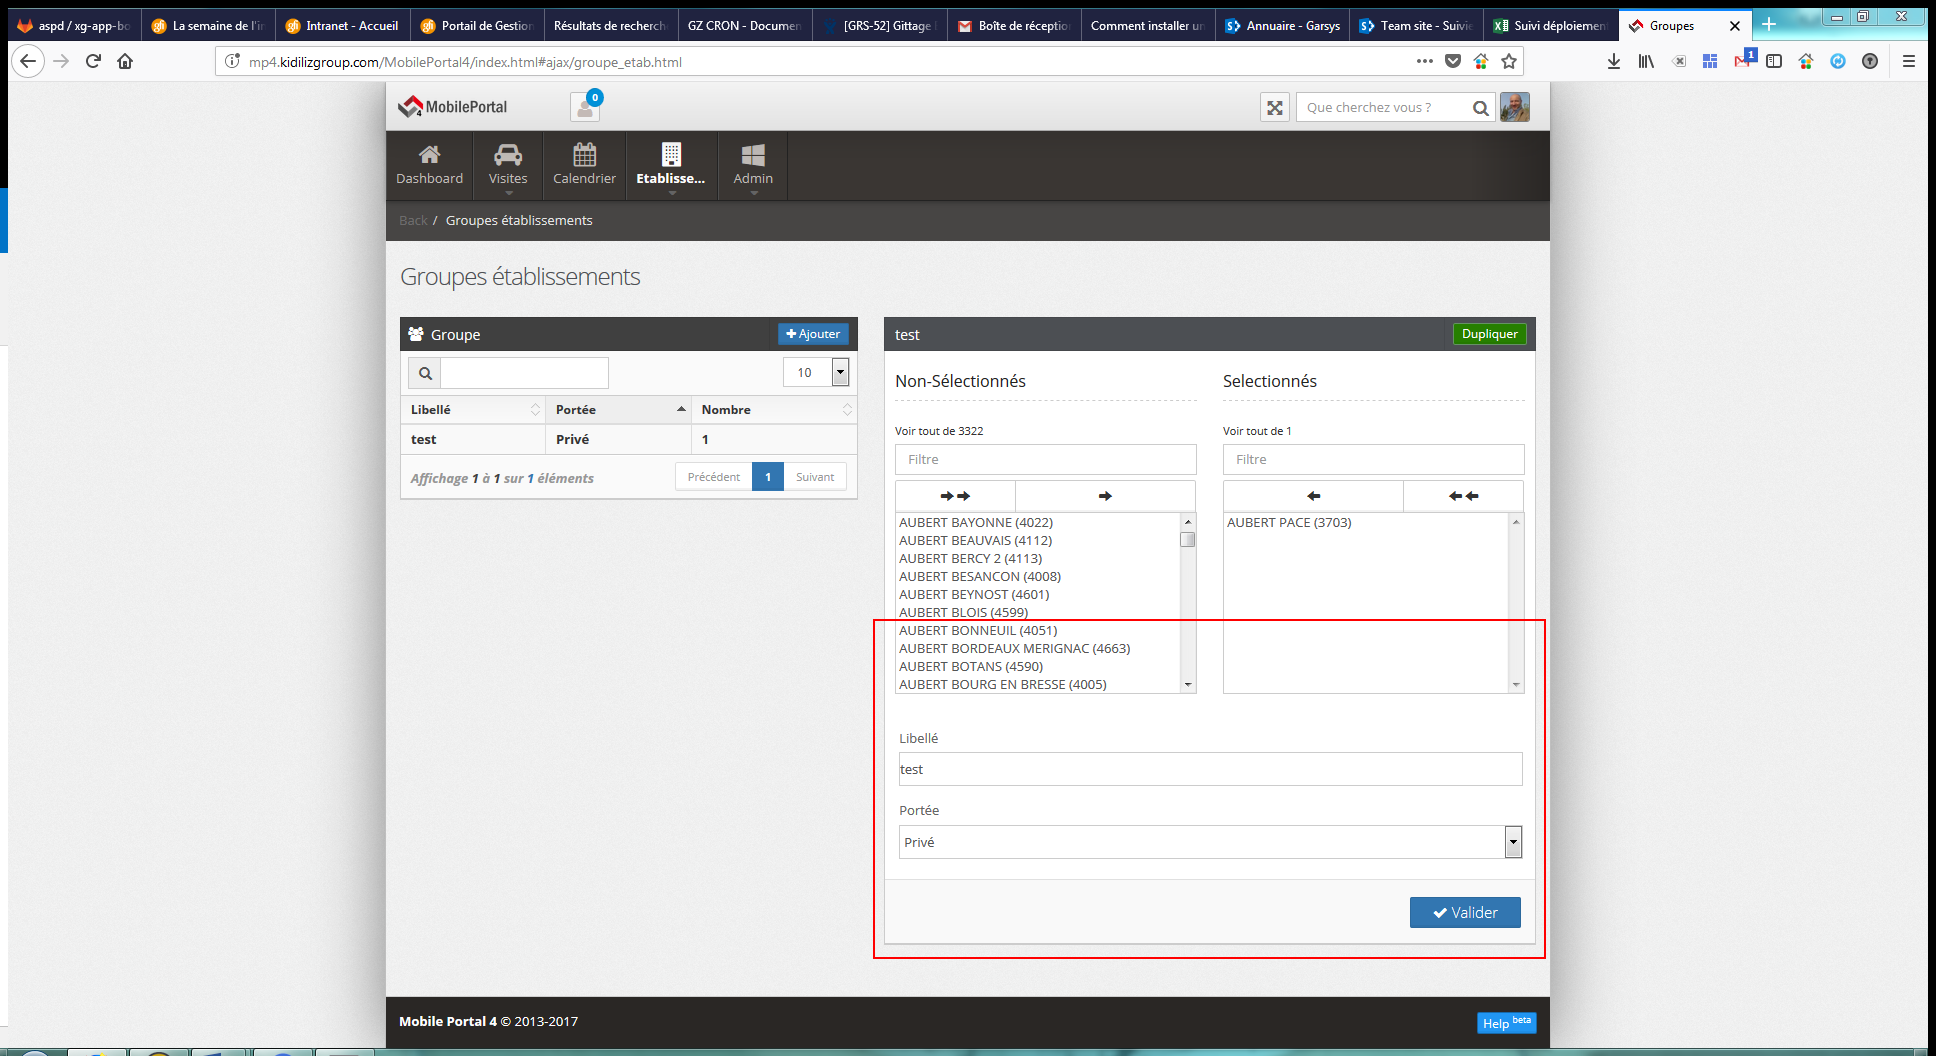This screenshot has height=1056, width=1936.
Task: Click the Non-Sélectionnés Filtre input field
Action: point(1045,460)
